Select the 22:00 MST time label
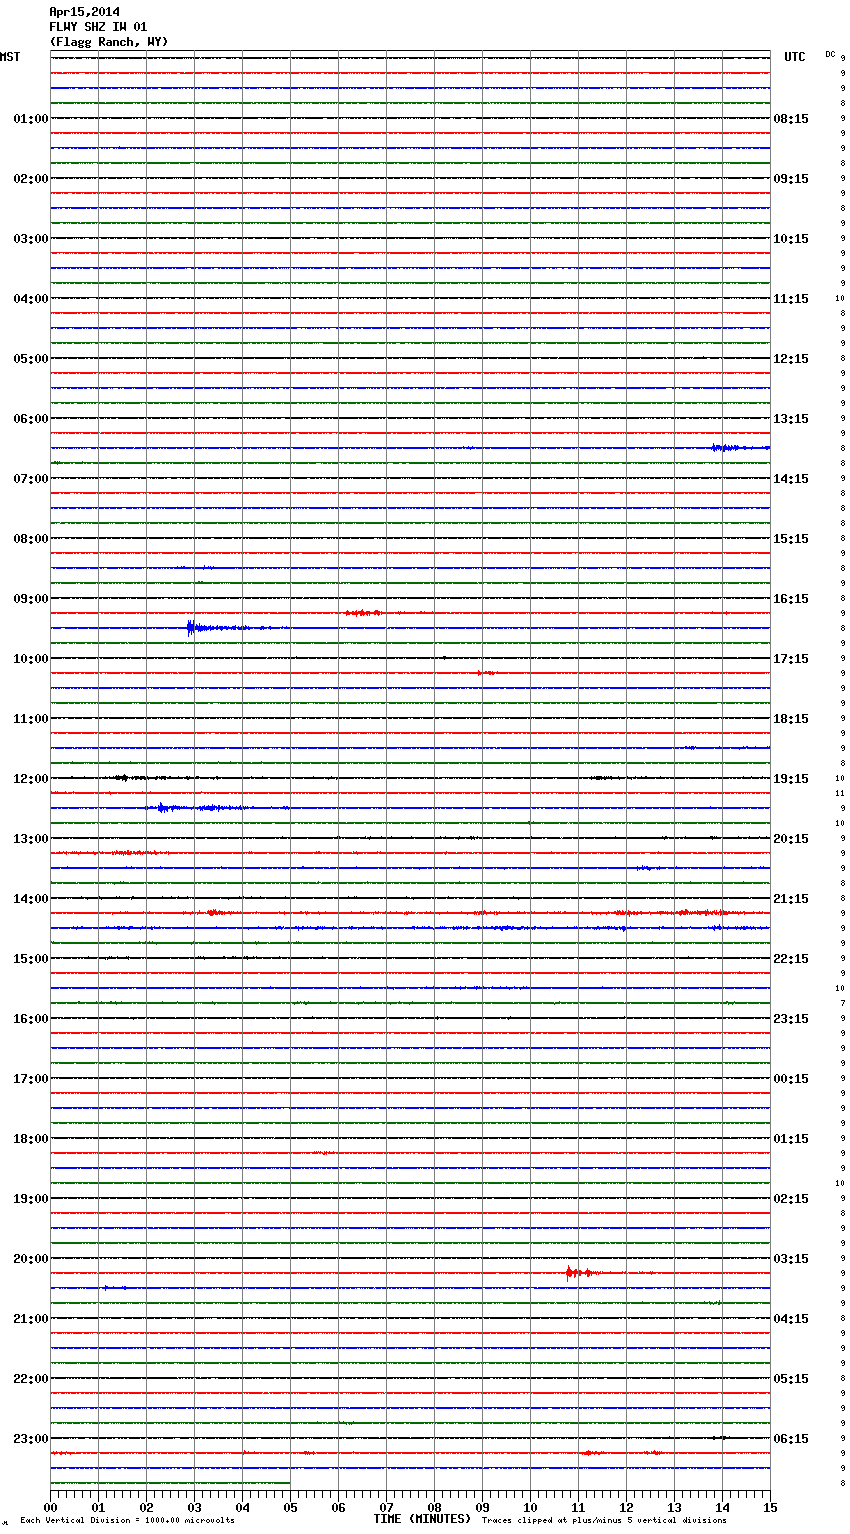The width and height of the screenshot is (850, 1534). pos(31,1379)
